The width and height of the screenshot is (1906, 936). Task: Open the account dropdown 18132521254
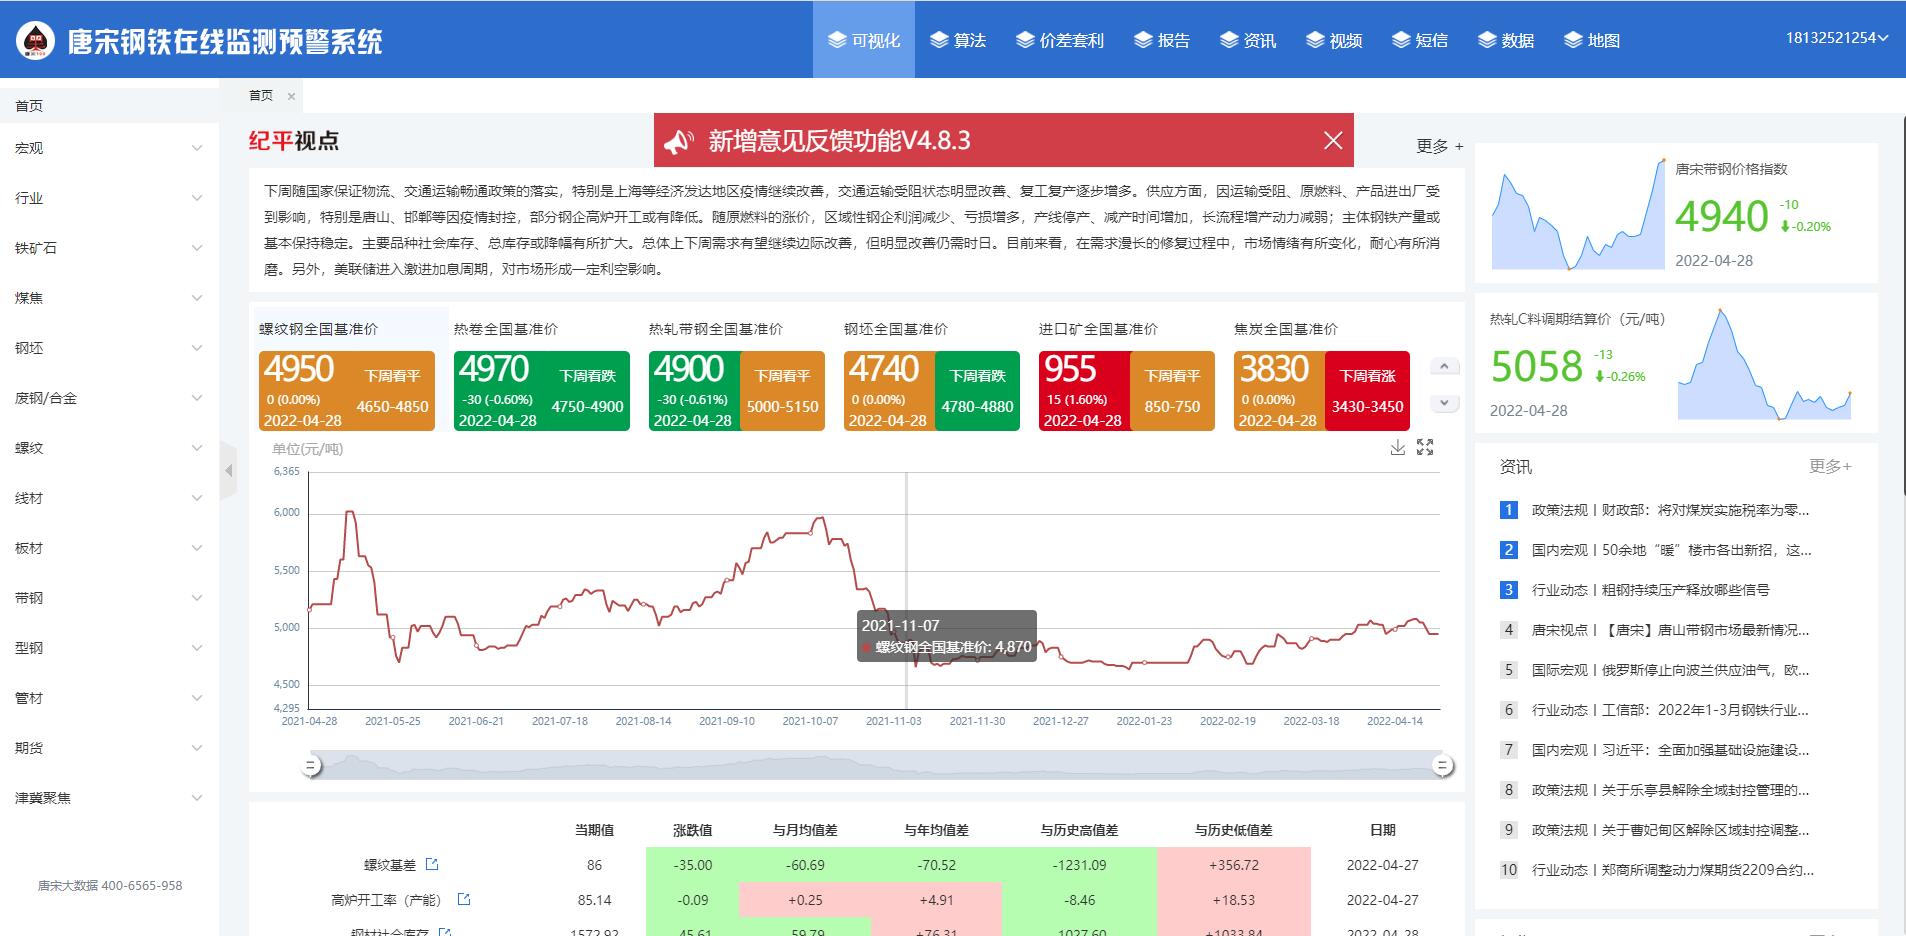(1836, 38)
